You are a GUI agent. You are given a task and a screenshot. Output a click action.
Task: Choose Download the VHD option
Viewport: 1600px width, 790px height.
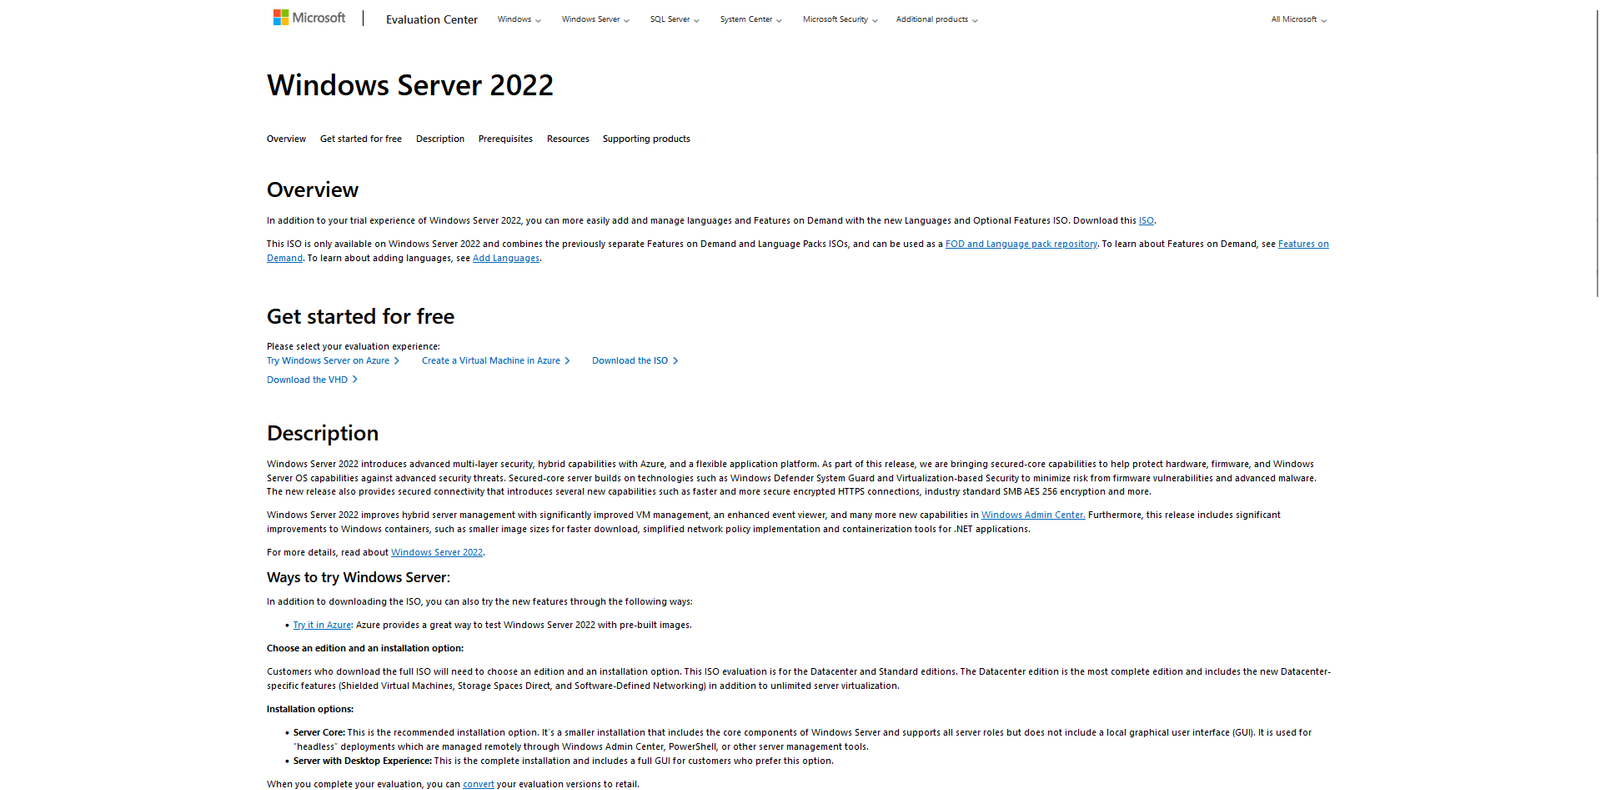point(307,380)
